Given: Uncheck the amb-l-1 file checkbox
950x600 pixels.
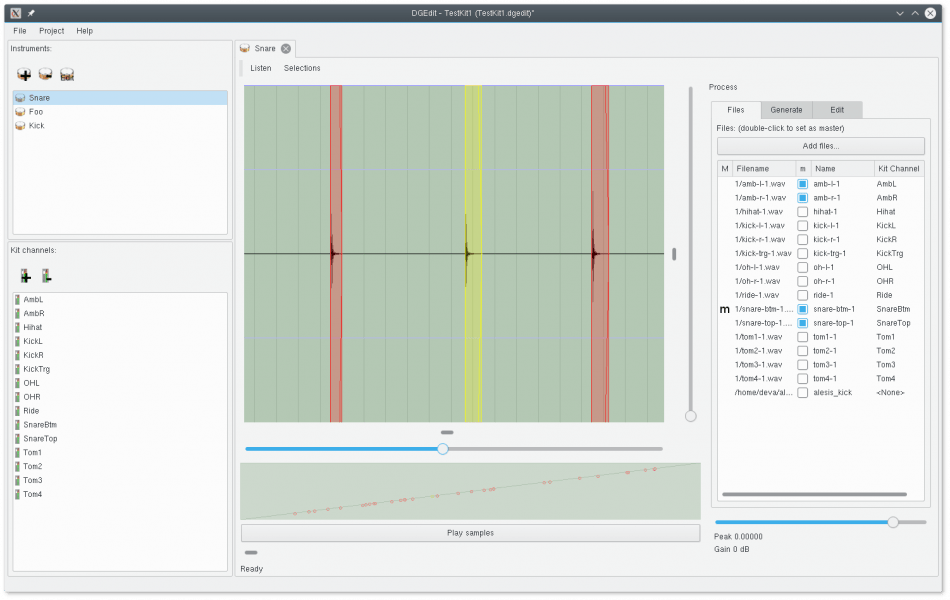Looking at the screenshot, I should coord(802,184).
